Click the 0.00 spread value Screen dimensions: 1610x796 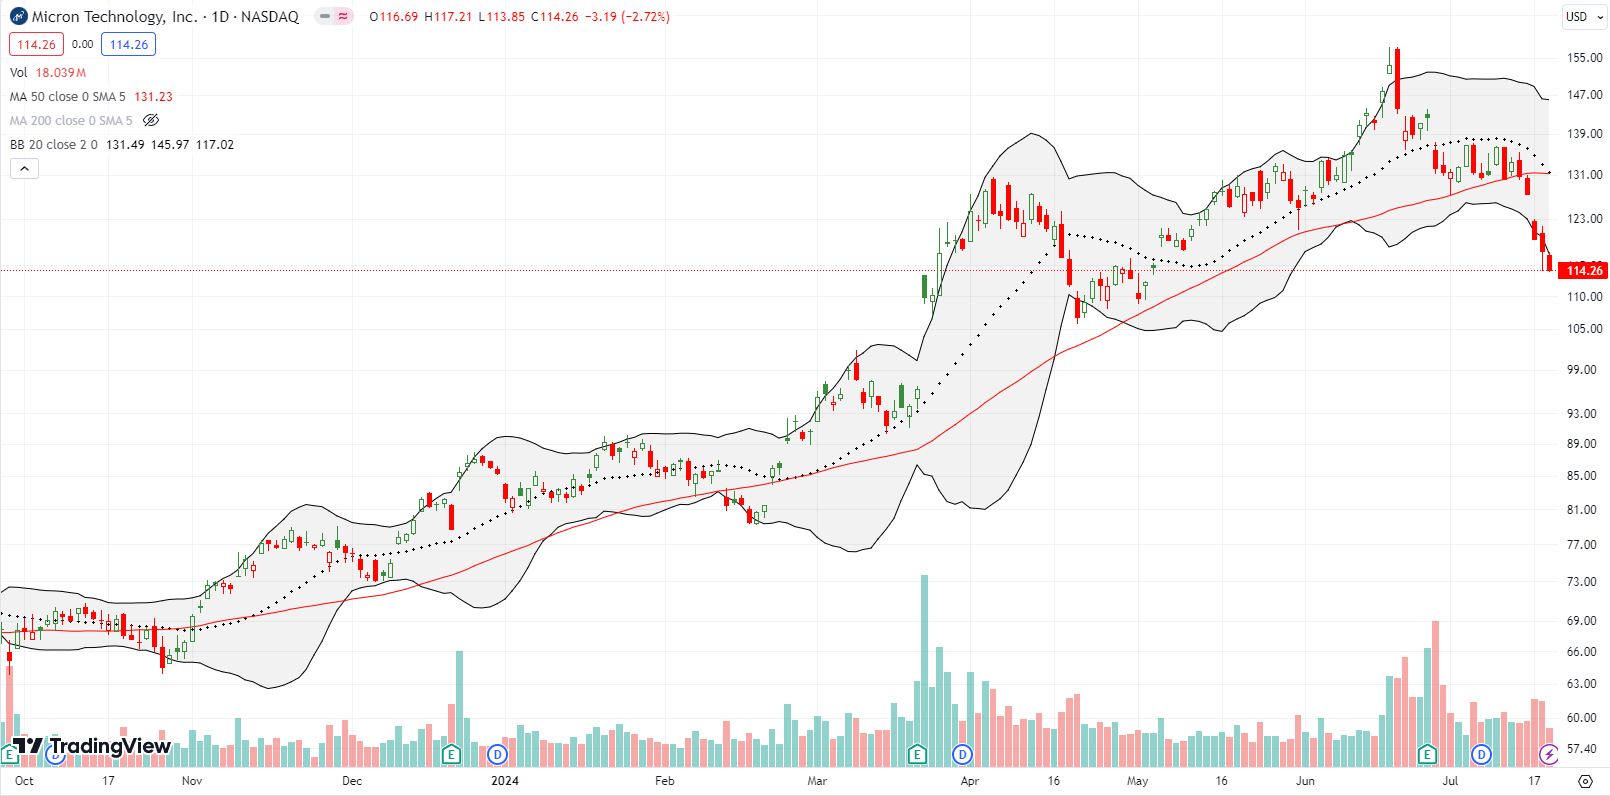pyautogui.click(x=83, y=44)
